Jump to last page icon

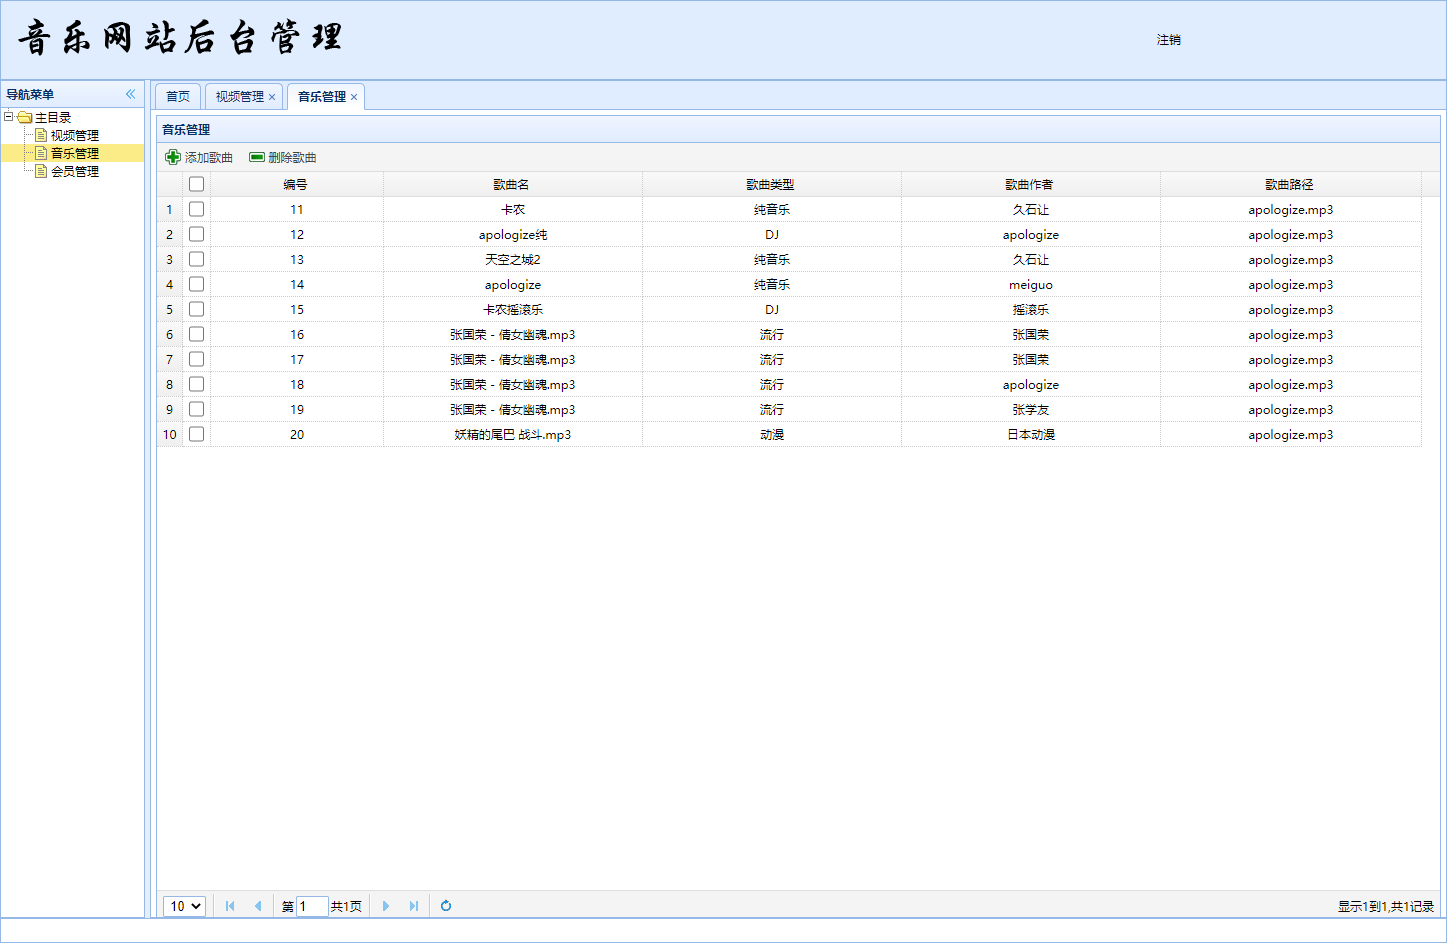point(414,906)
